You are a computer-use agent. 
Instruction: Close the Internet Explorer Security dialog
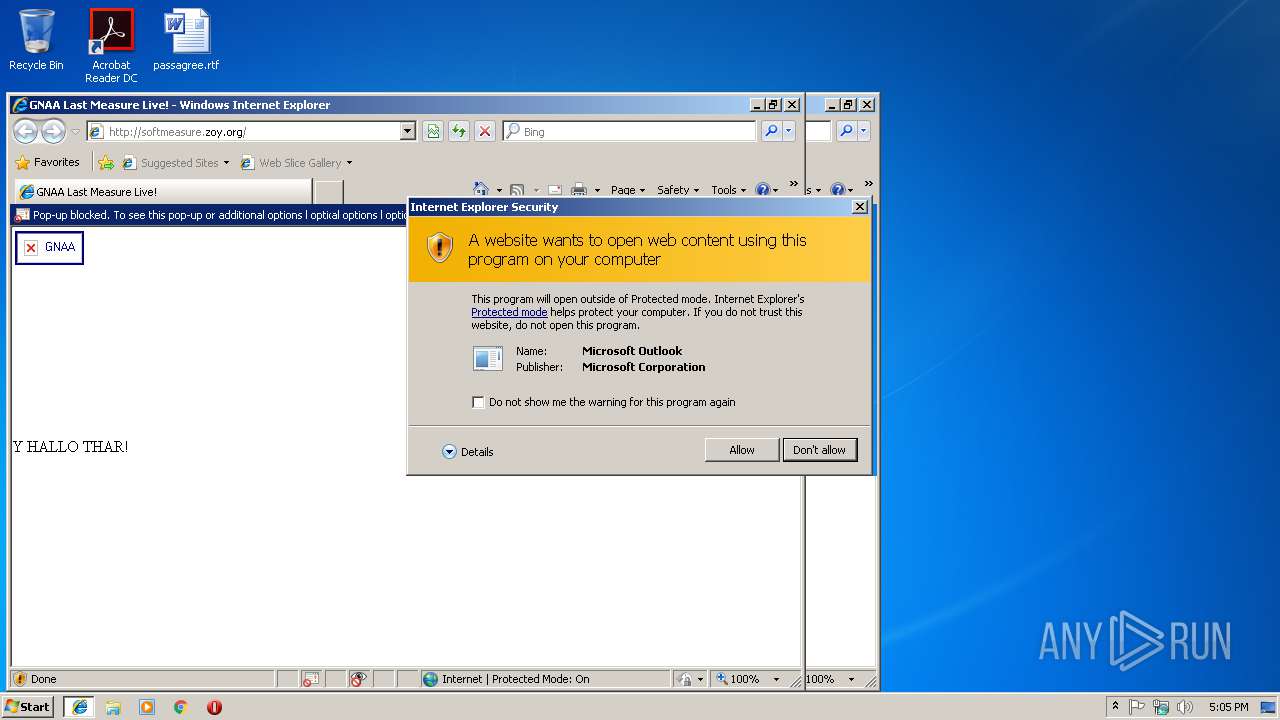click(859, 207)
